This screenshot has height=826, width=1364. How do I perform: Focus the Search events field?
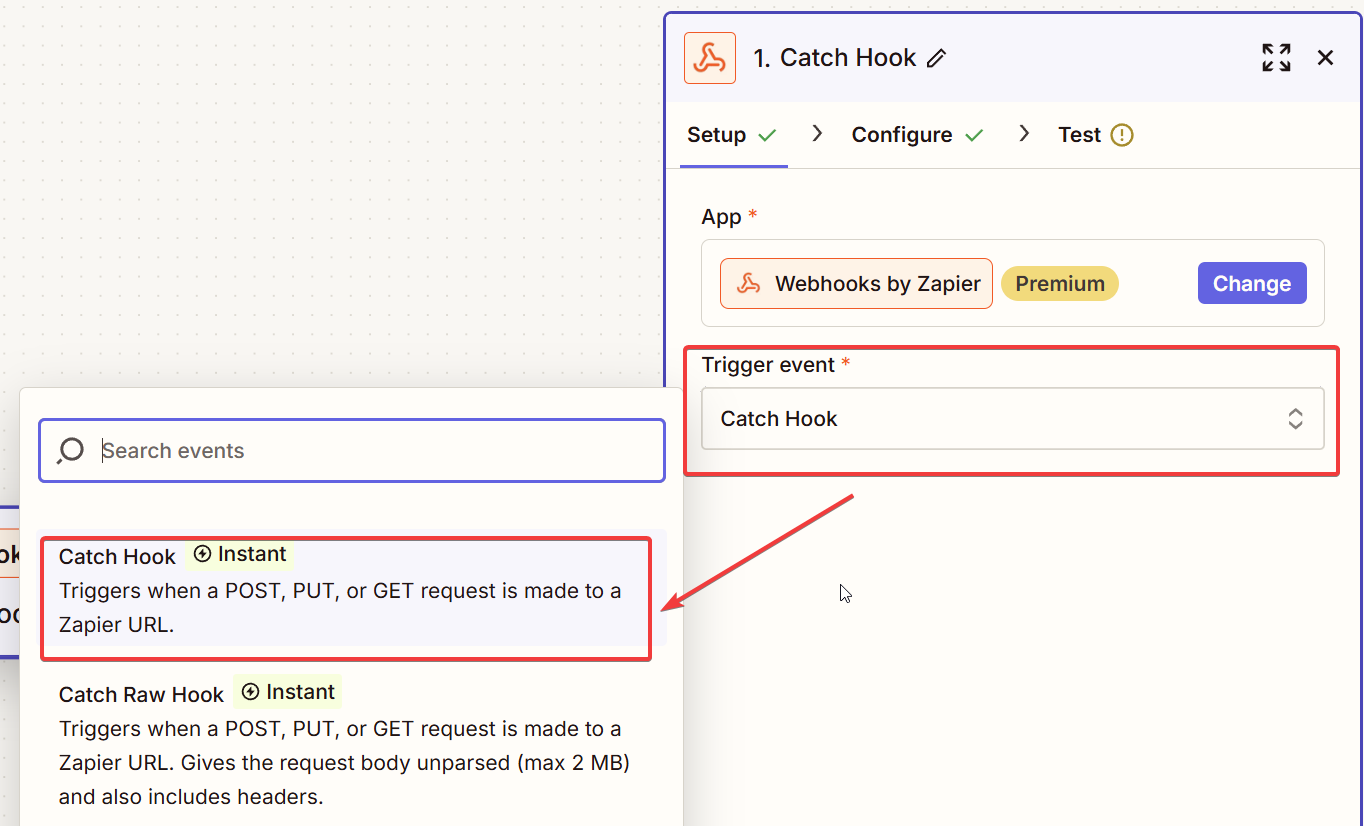click(x=352, y=451)
